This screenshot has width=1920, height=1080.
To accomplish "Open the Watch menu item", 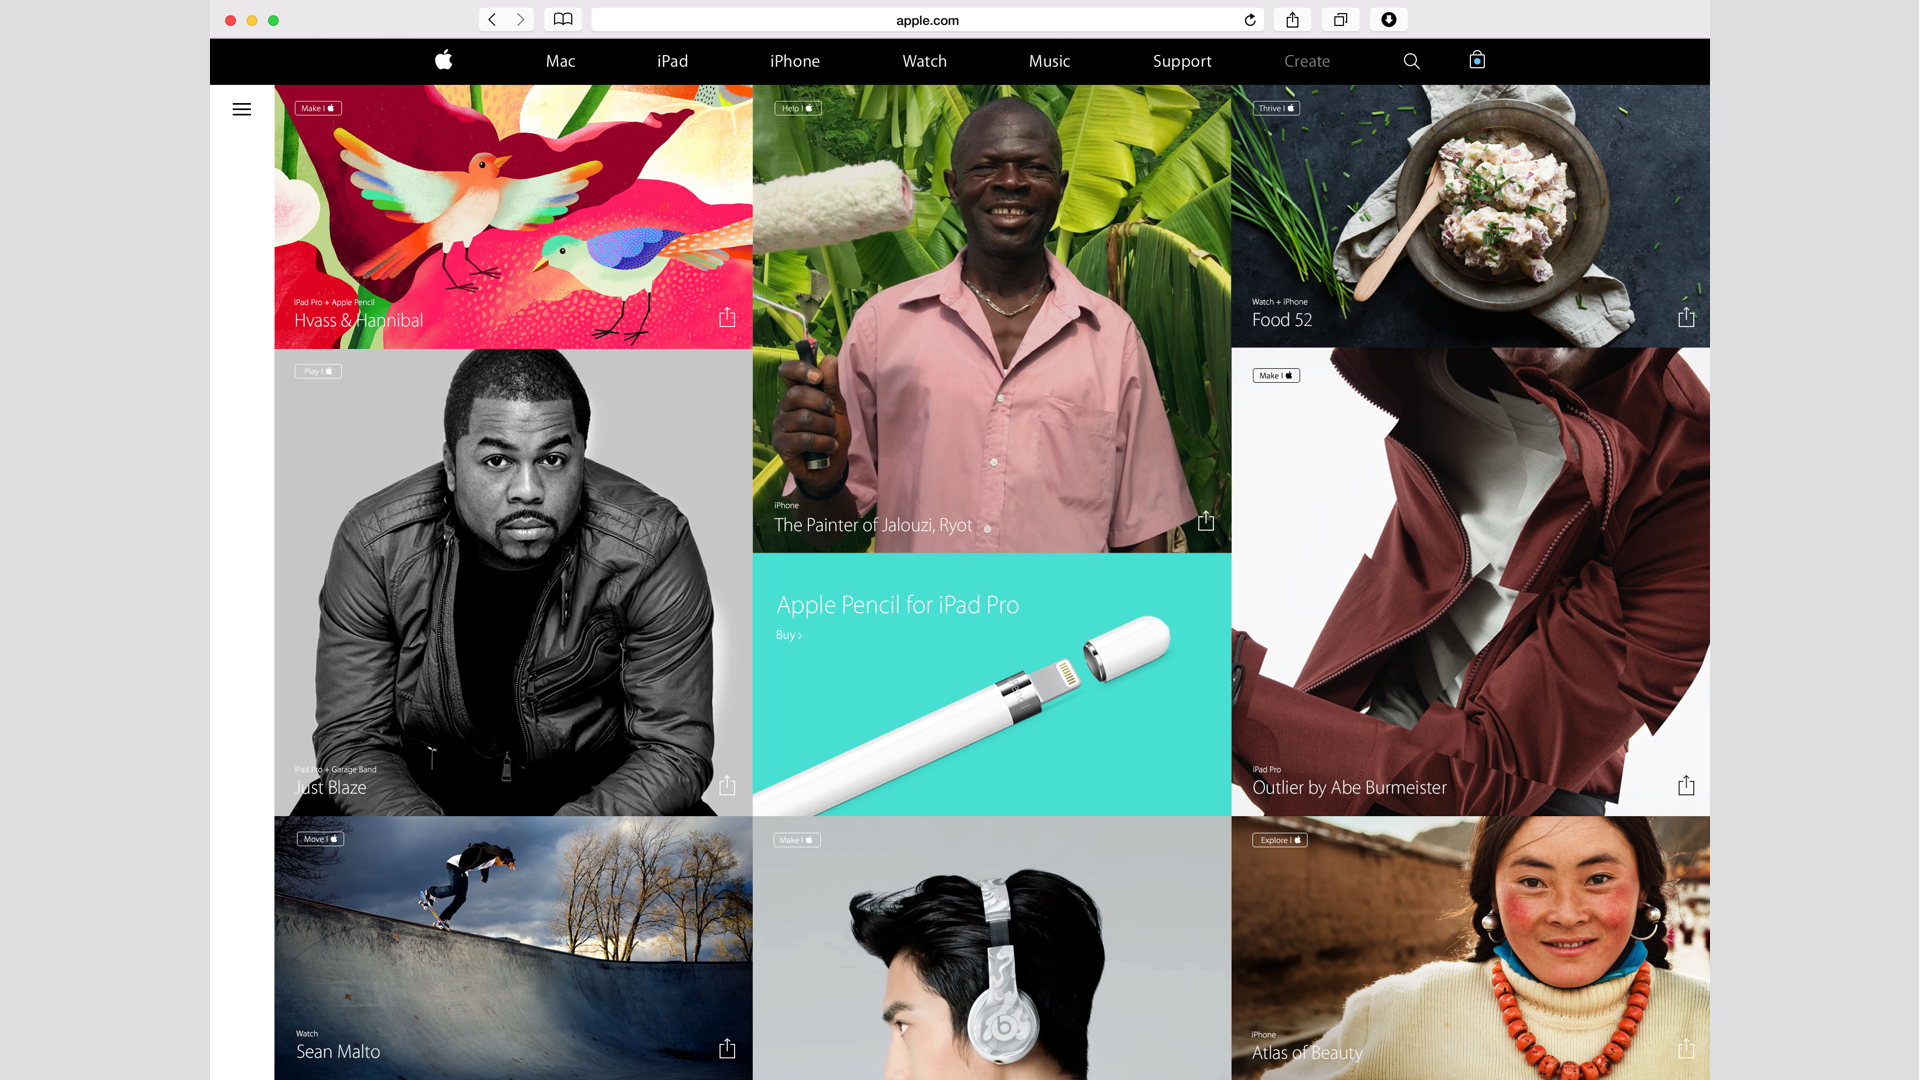I will [x=924, y=61].
